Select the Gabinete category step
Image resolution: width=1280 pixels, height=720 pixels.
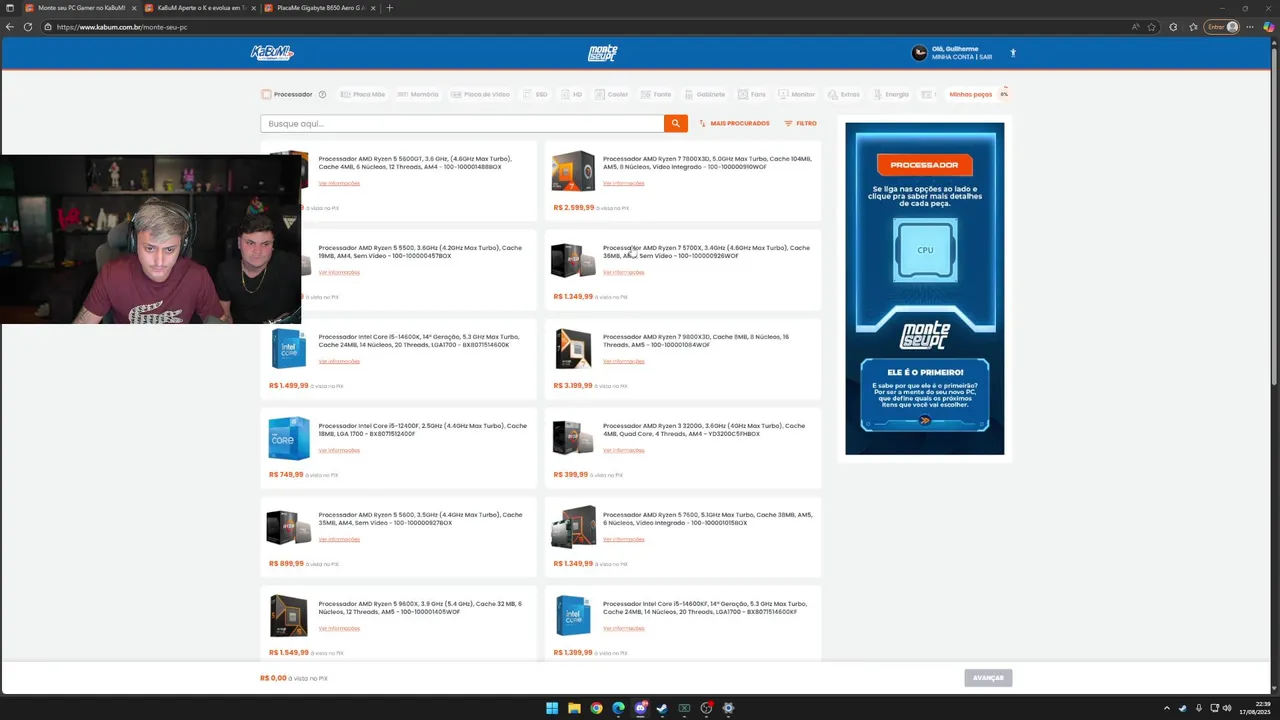[704, 94]
